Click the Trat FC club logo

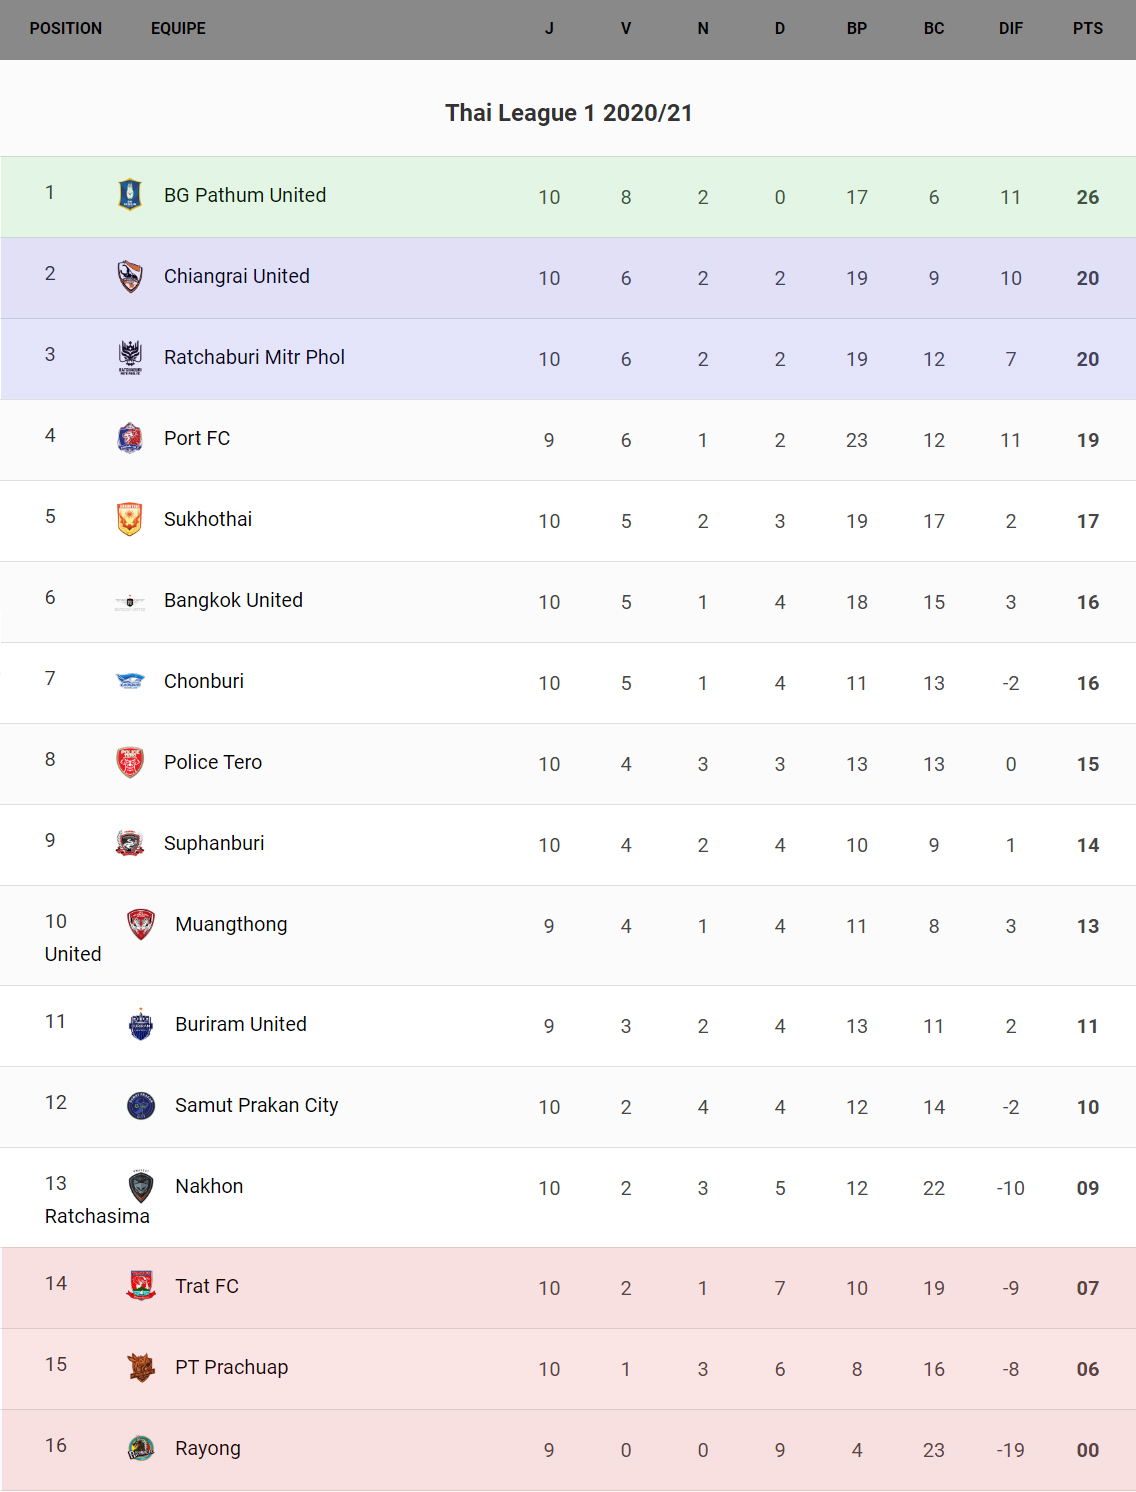141,1286
